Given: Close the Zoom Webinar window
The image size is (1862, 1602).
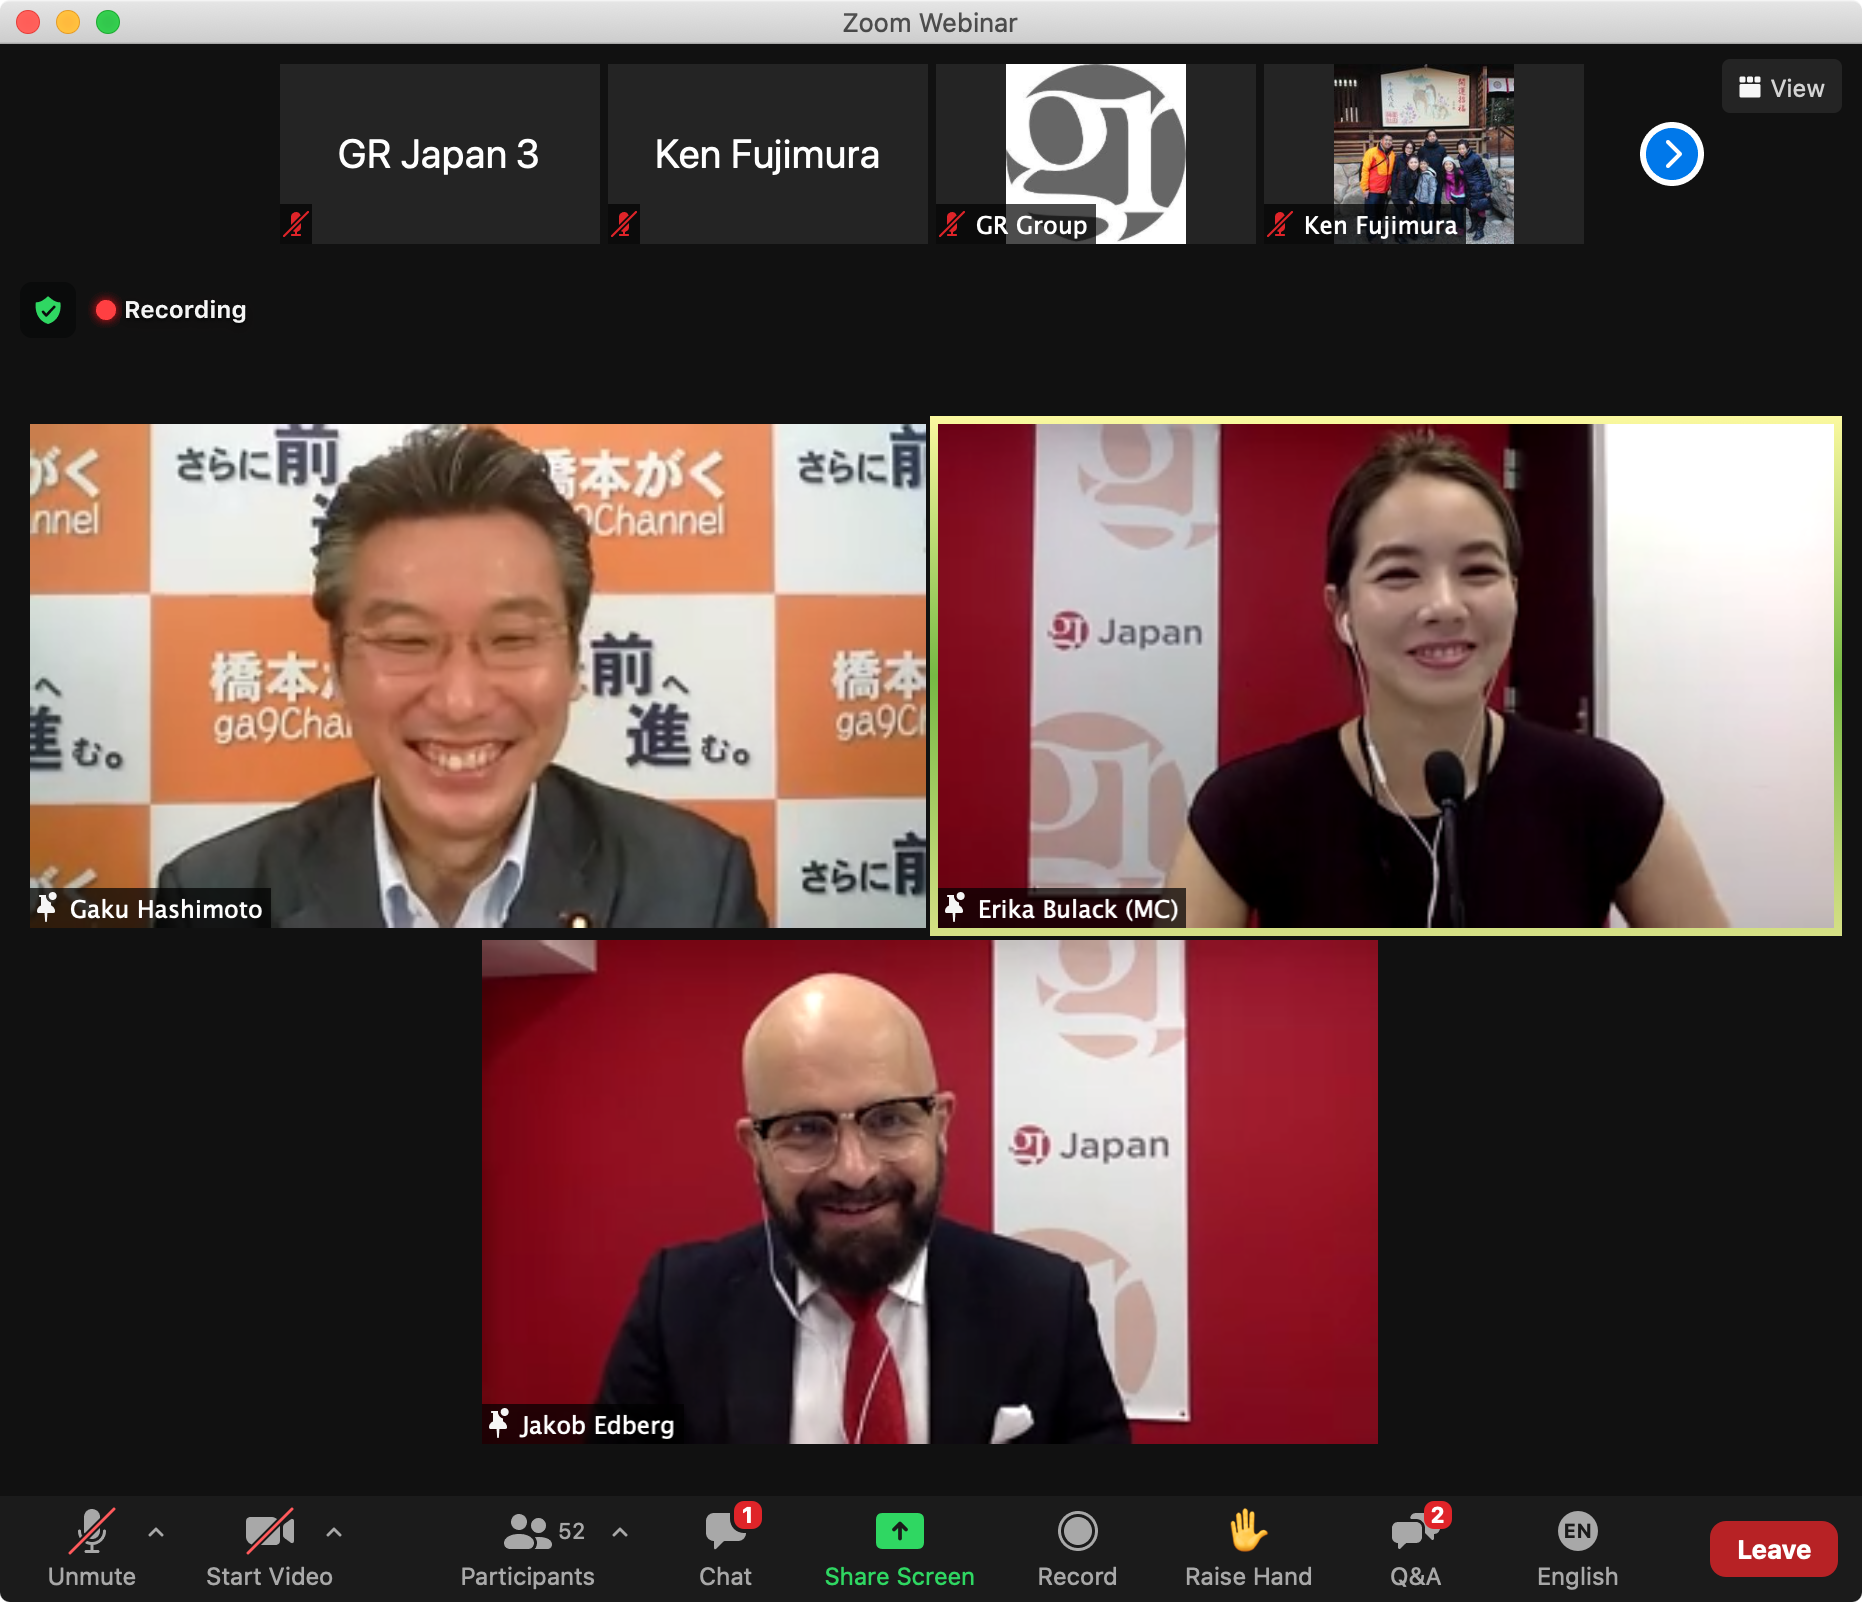Looking at the screenshot, I should [x=28, y=22].
